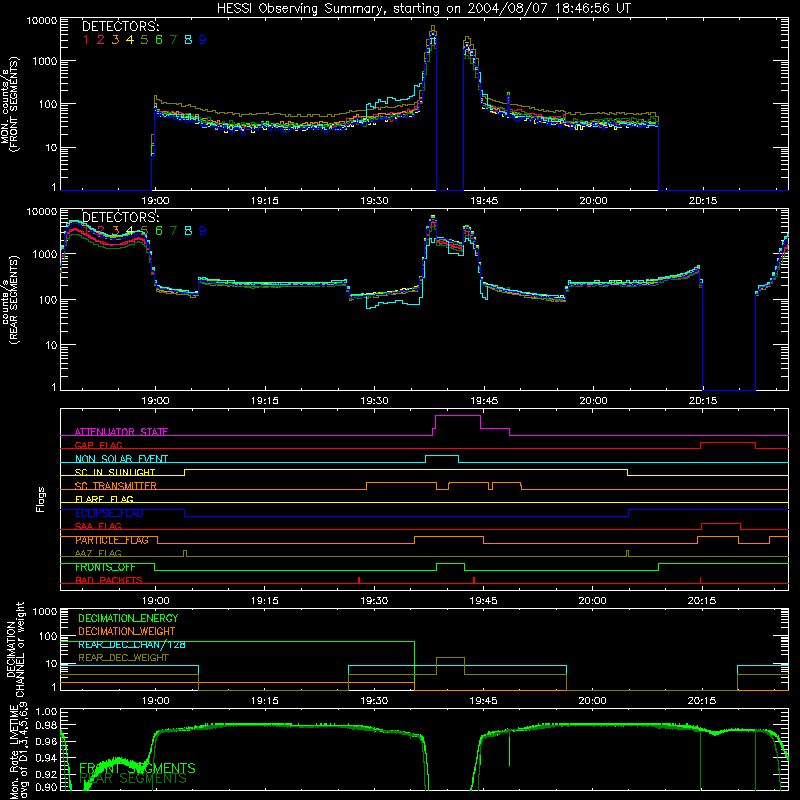Click the 0.98 y-axis value on livetime plot
This screenshot has height=800, width=800.
(46, 725)
